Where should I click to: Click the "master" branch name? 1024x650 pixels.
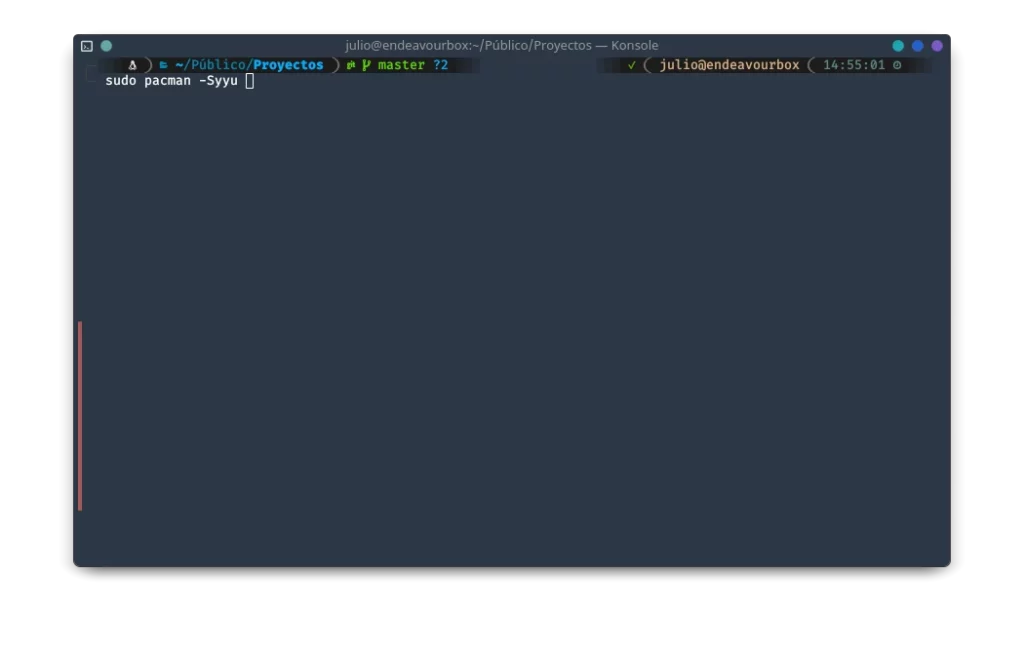(x=401, y=65)
